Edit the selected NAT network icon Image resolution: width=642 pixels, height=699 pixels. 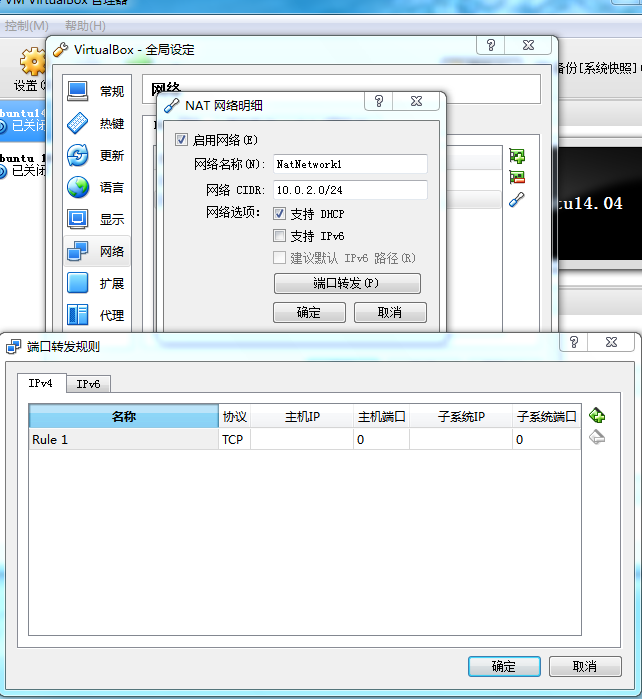517,199
